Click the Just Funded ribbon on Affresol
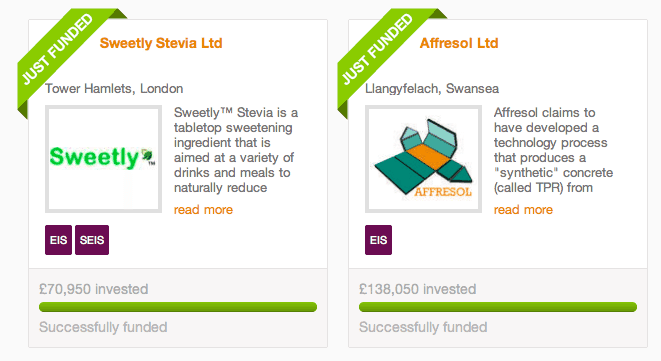This screenshot has height=361, width=661. [379, 48]
